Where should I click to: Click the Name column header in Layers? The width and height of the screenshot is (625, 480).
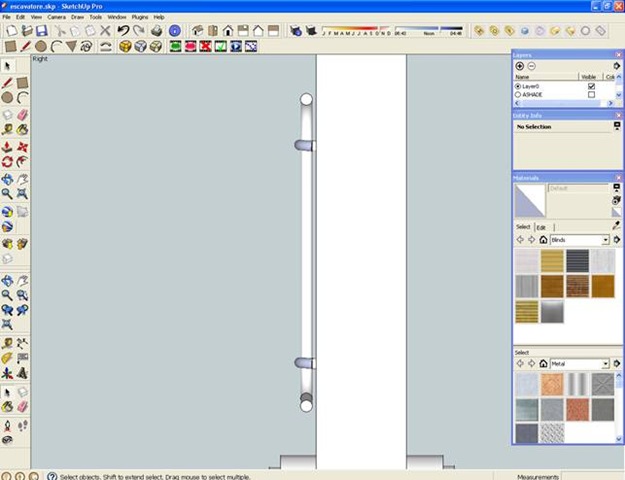click(x=522, y=76)
